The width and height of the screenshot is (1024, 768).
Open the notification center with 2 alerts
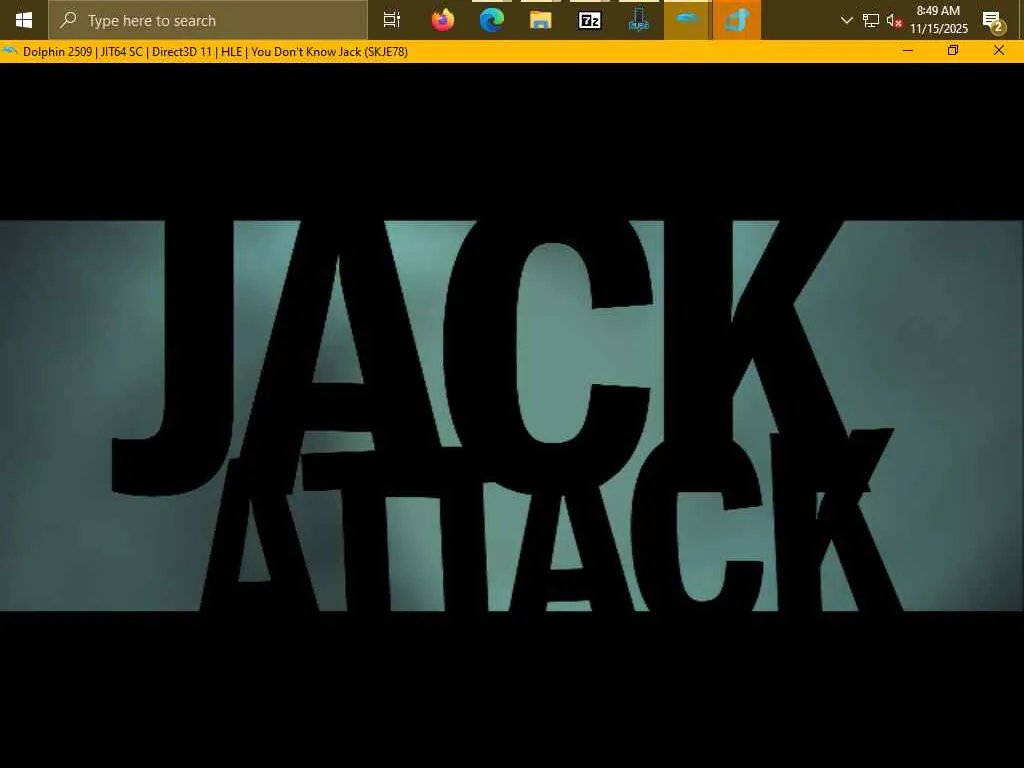(993, 20)
